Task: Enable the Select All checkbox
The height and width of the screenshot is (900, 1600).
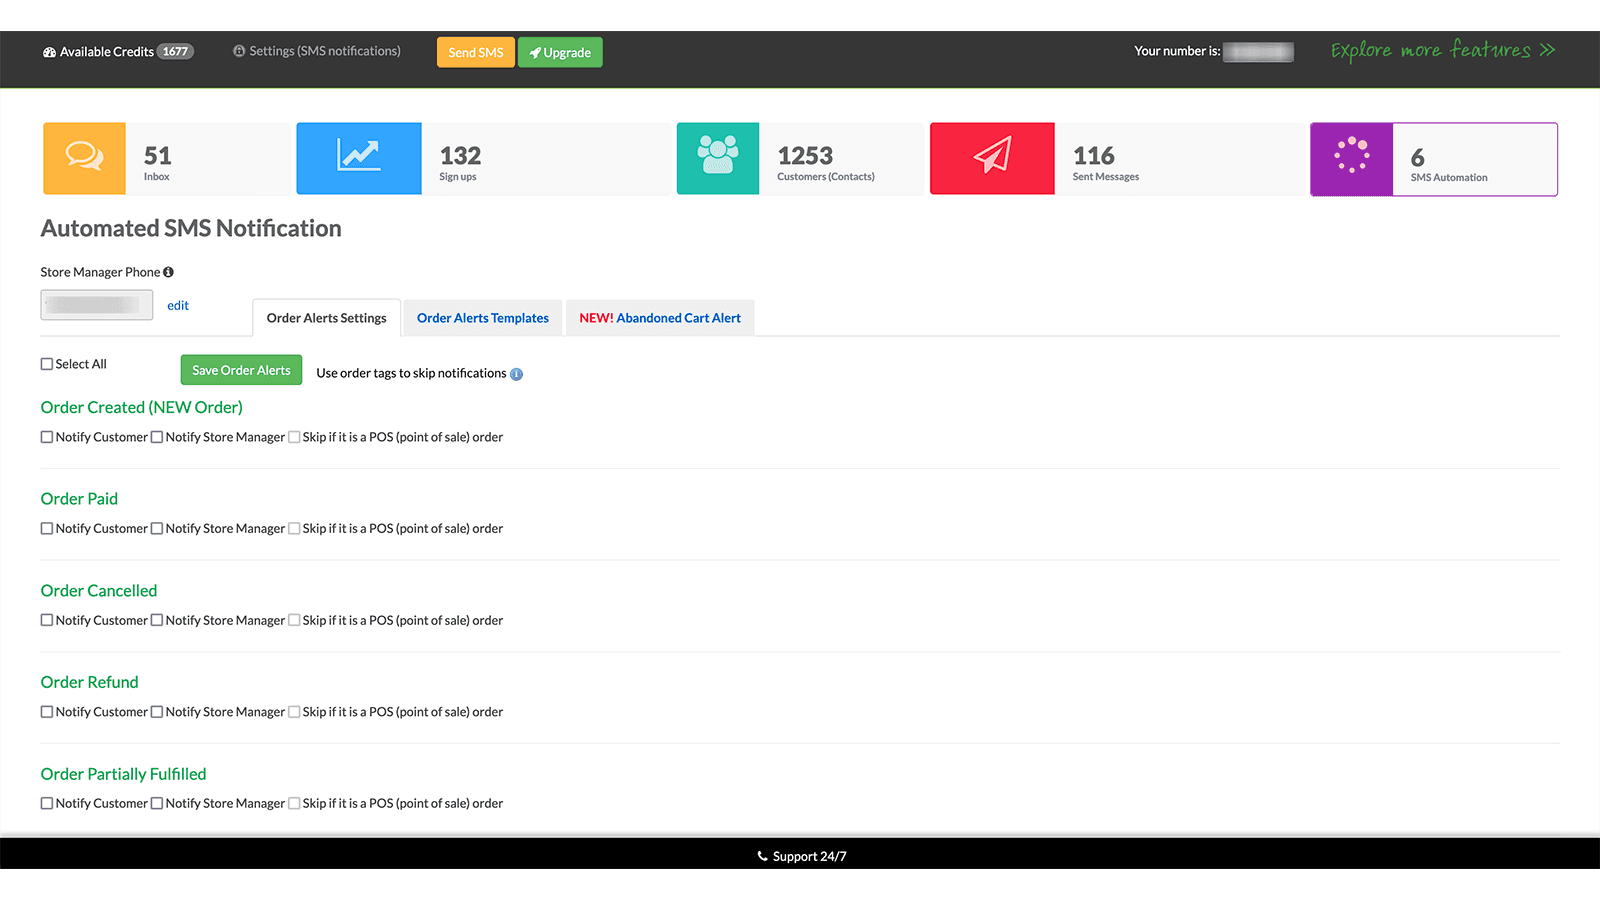Action: pos(46,363)
